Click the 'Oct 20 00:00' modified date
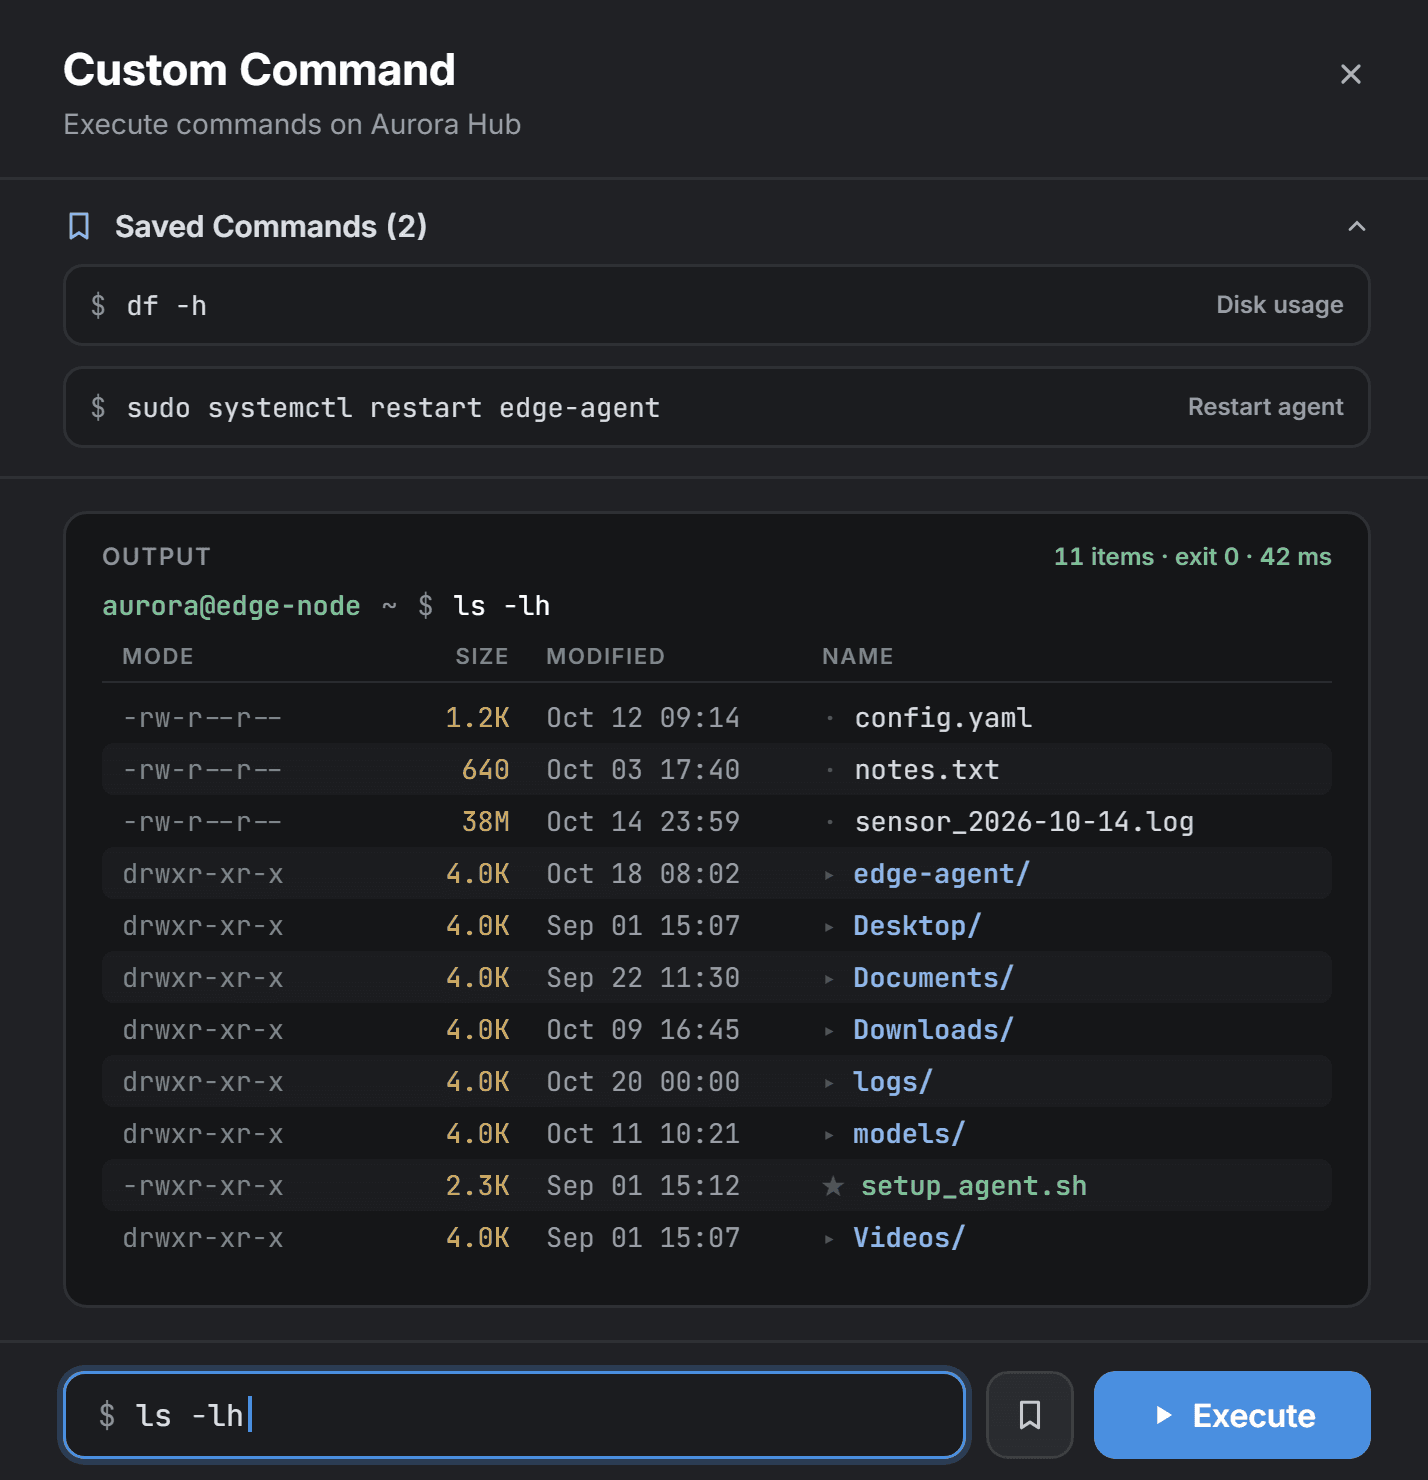1428x1480 pixels. point(643,1082)
